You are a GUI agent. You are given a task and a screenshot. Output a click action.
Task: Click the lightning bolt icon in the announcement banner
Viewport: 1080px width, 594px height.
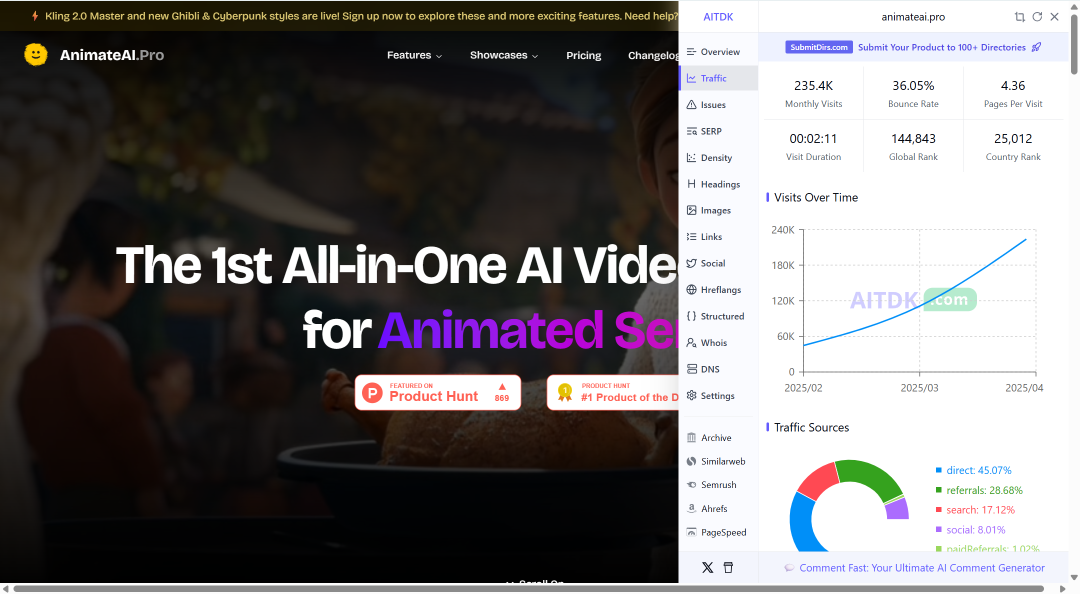(x=34, y=16)
